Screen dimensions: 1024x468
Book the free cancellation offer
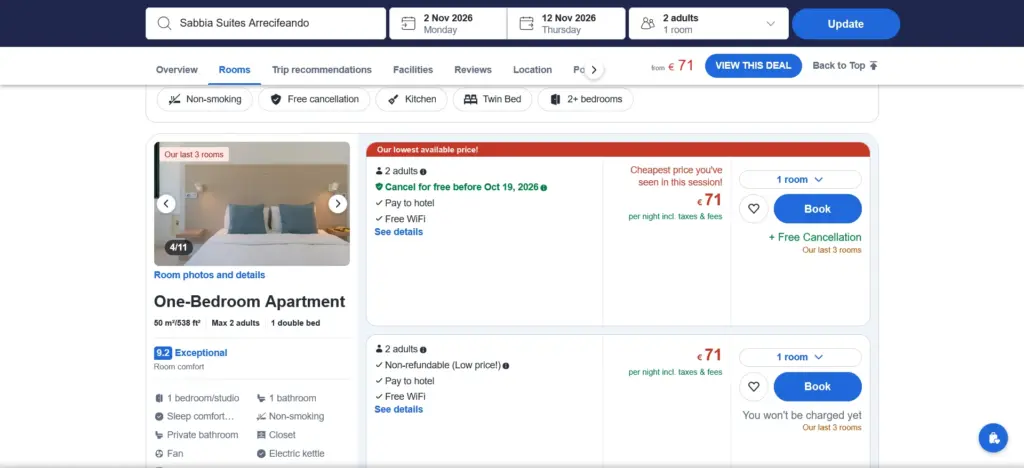pos(818,209)
